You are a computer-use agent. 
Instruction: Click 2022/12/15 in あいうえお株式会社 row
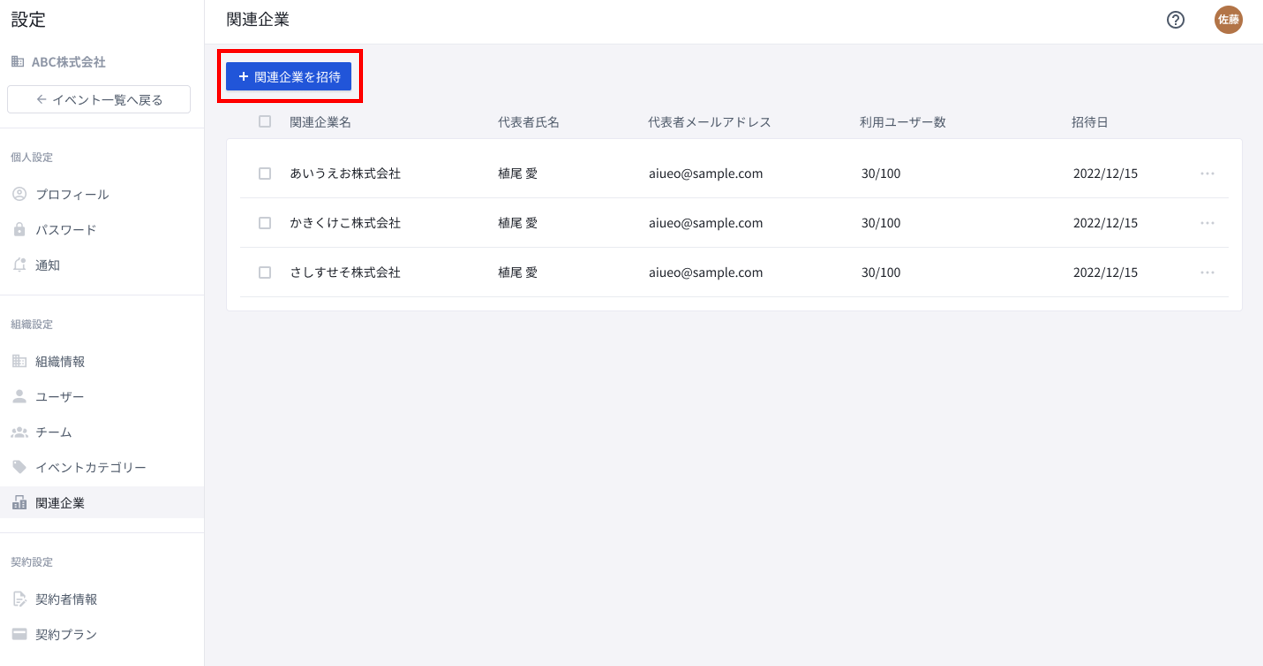tap(1105, 173)
